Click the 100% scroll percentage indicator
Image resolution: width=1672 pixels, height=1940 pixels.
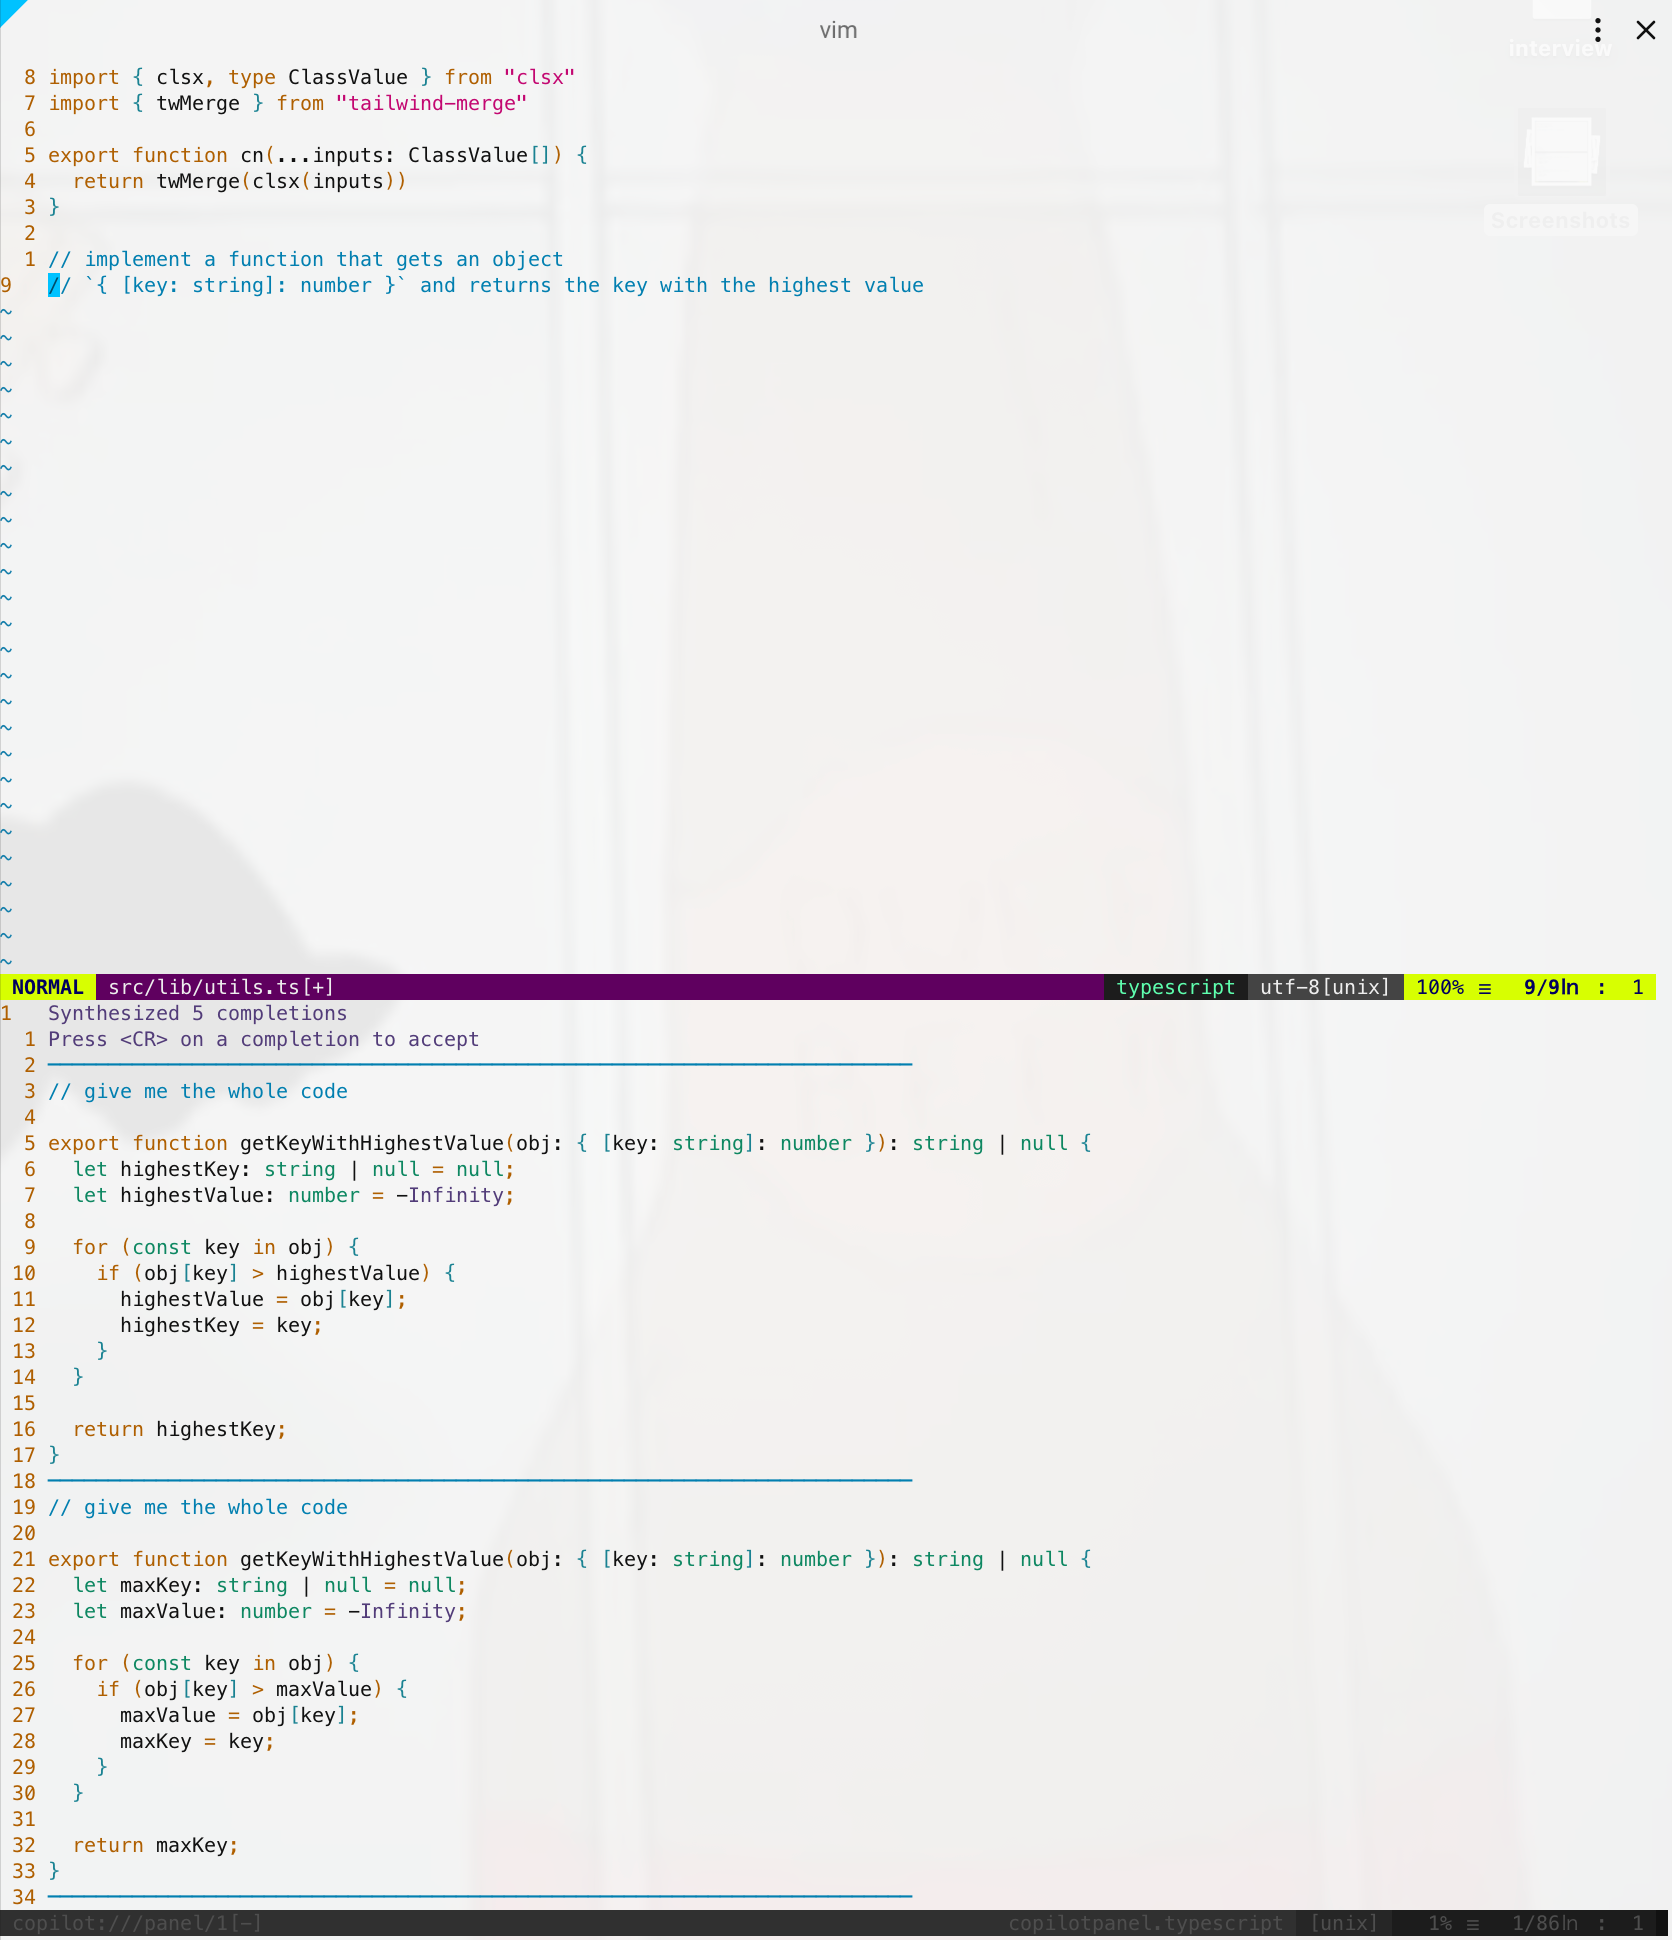(x=1440, y=987)
